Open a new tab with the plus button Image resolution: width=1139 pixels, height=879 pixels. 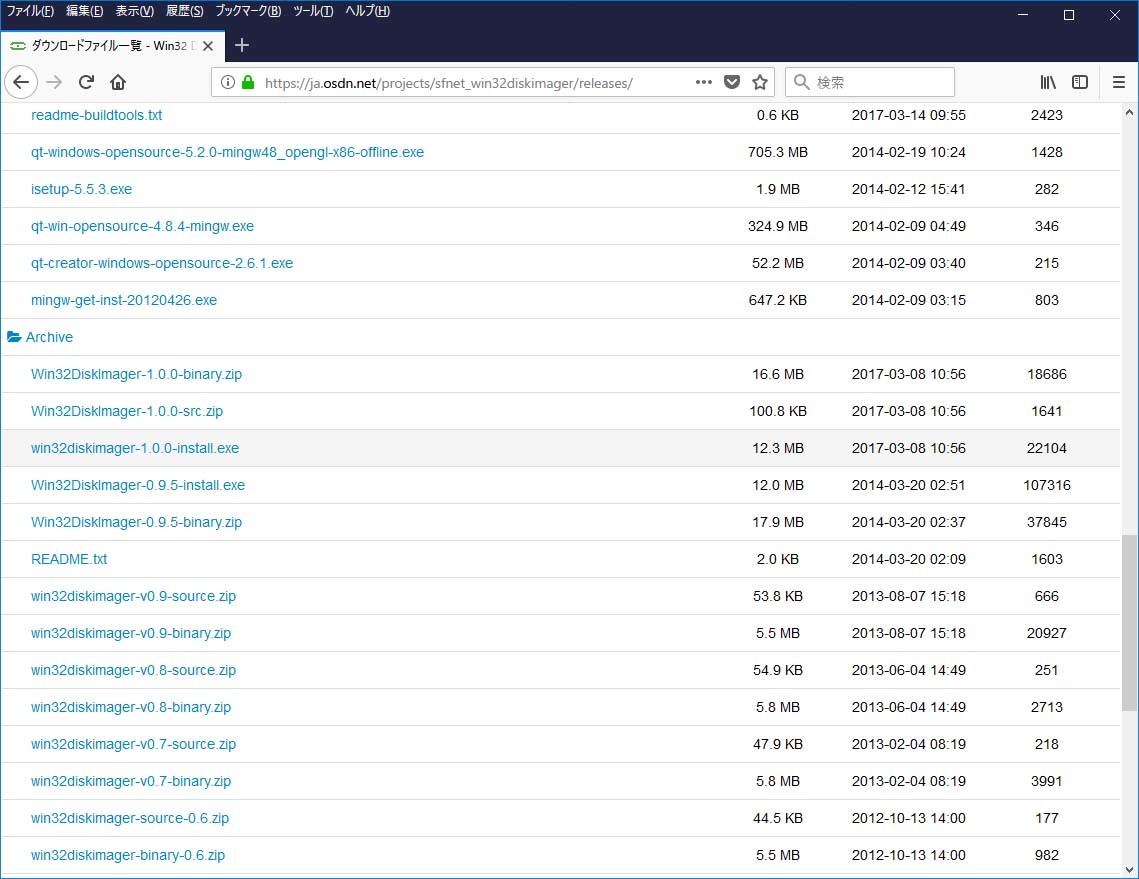[x=242, y=45]
